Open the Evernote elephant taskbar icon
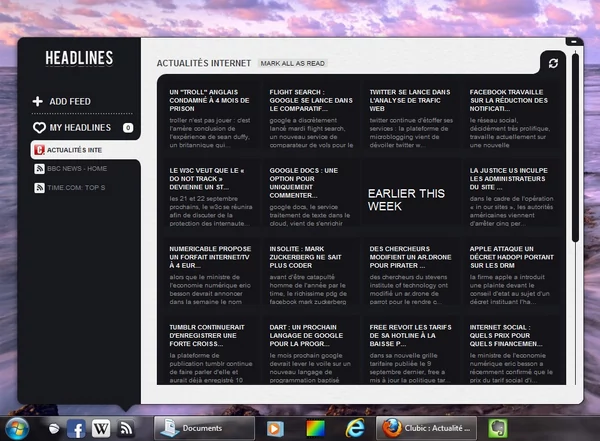The image size is (600, 441). click(498, 428)
